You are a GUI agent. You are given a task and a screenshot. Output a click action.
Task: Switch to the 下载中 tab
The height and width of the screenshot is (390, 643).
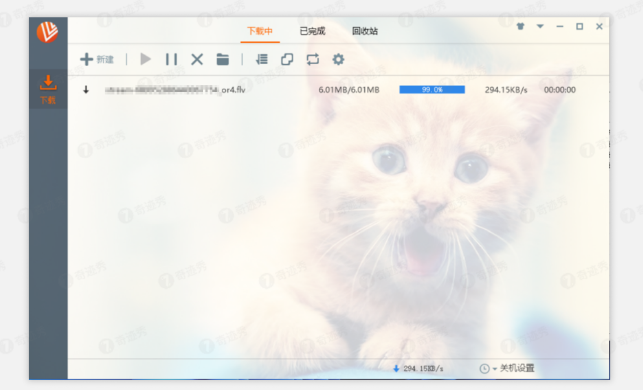(260, 31)
